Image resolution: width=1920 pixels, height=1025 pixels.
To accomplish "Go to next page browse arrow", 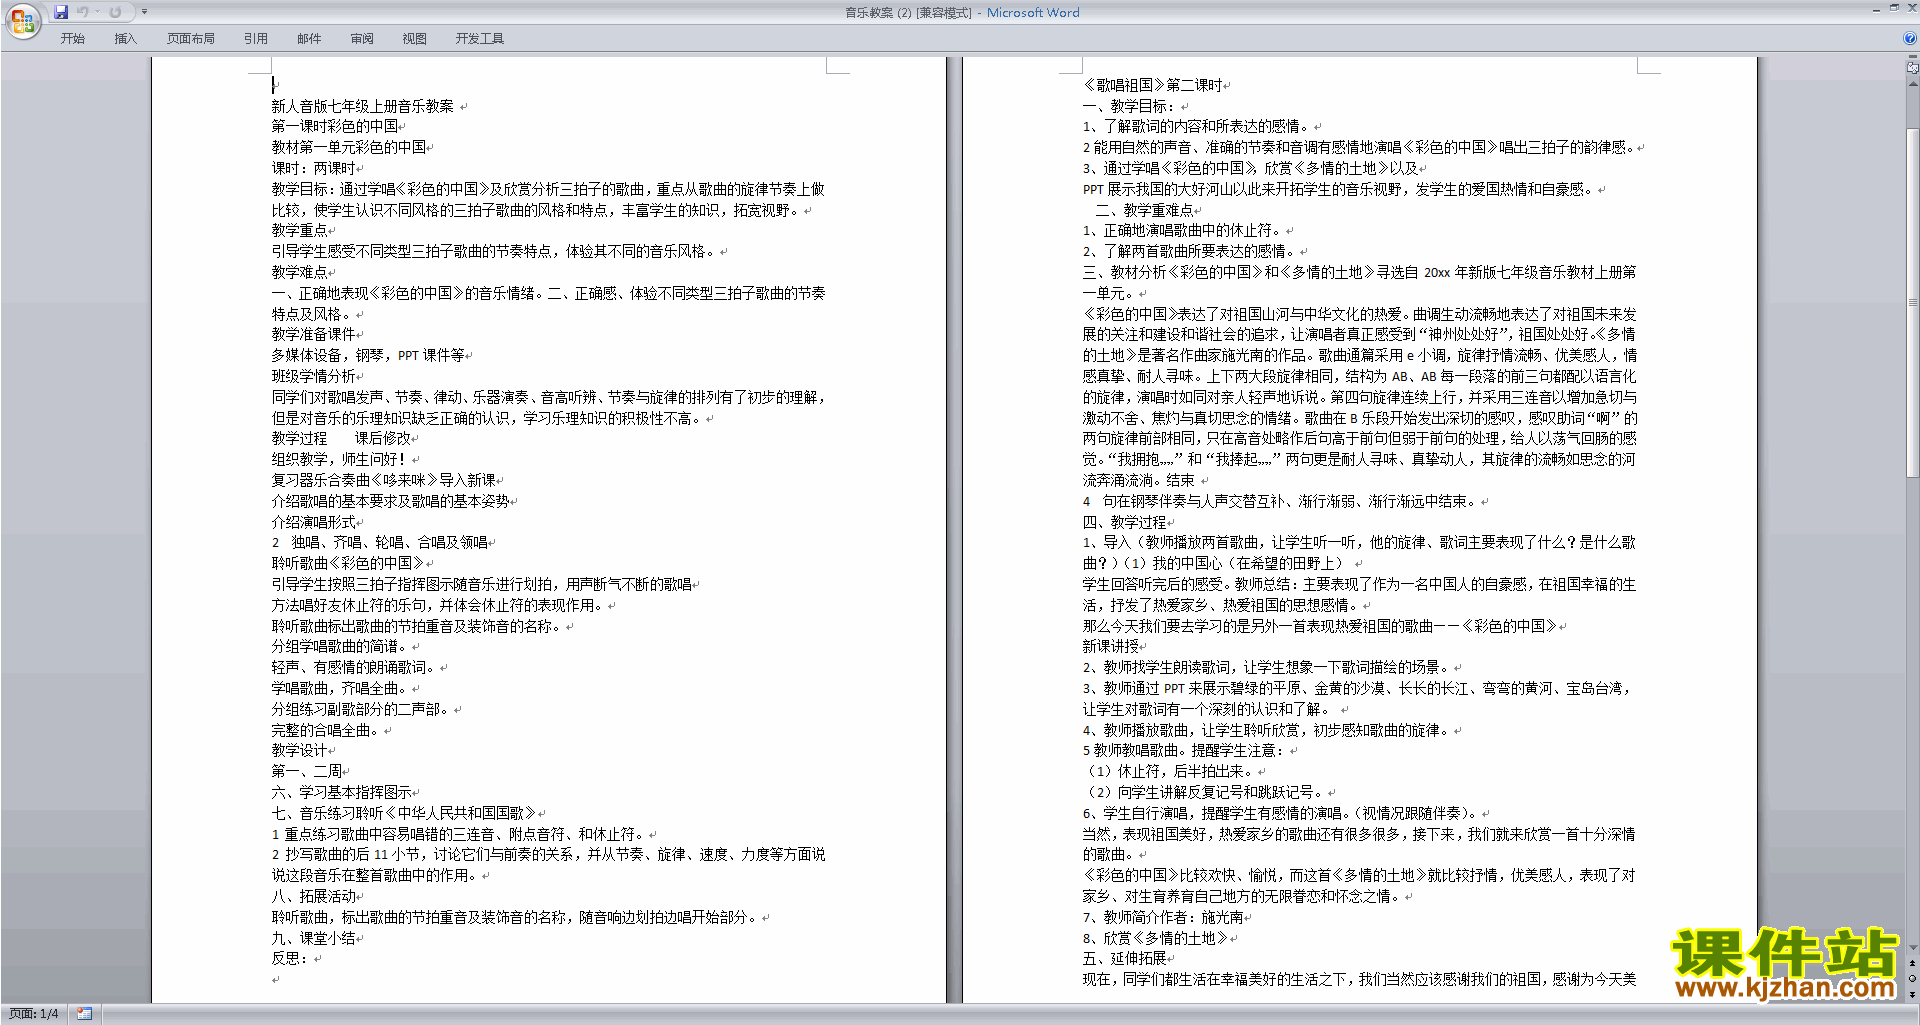I will (x=1913, y=994).
